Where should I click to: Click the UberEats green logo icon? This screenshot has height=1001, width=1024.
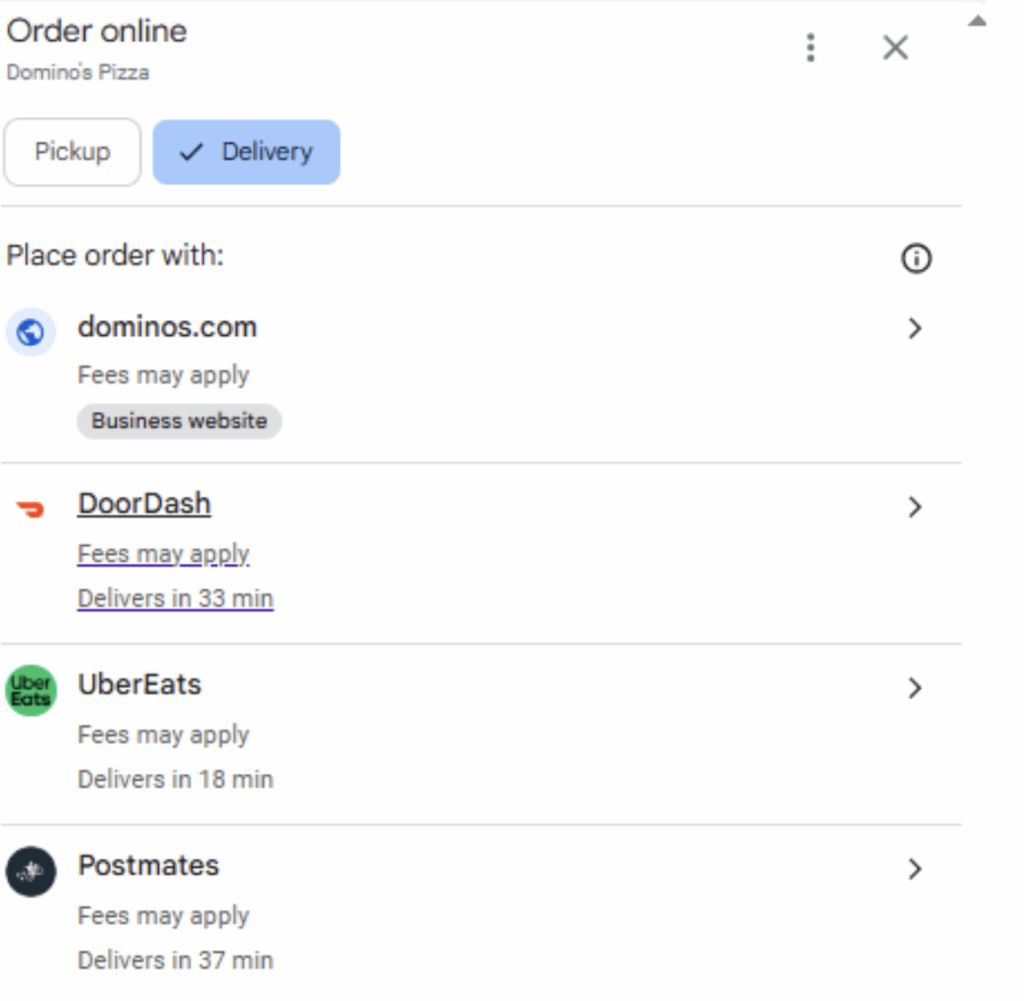(x=31, y=690)
